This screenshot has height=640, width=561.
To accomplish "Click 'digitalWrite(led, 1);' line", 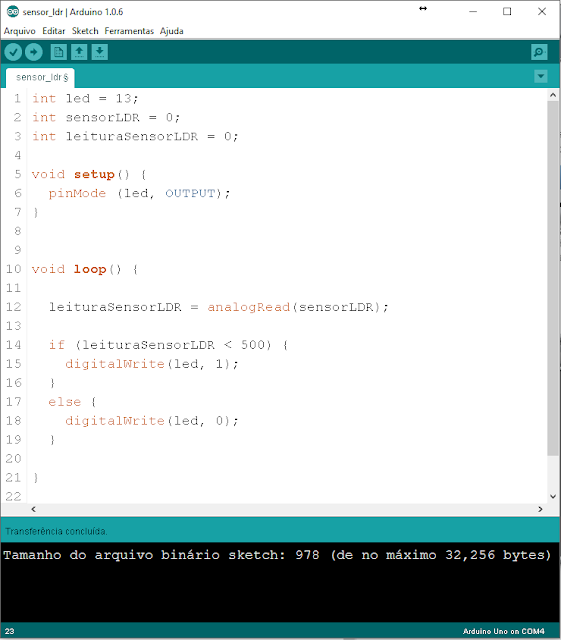I will coord(151,364).
